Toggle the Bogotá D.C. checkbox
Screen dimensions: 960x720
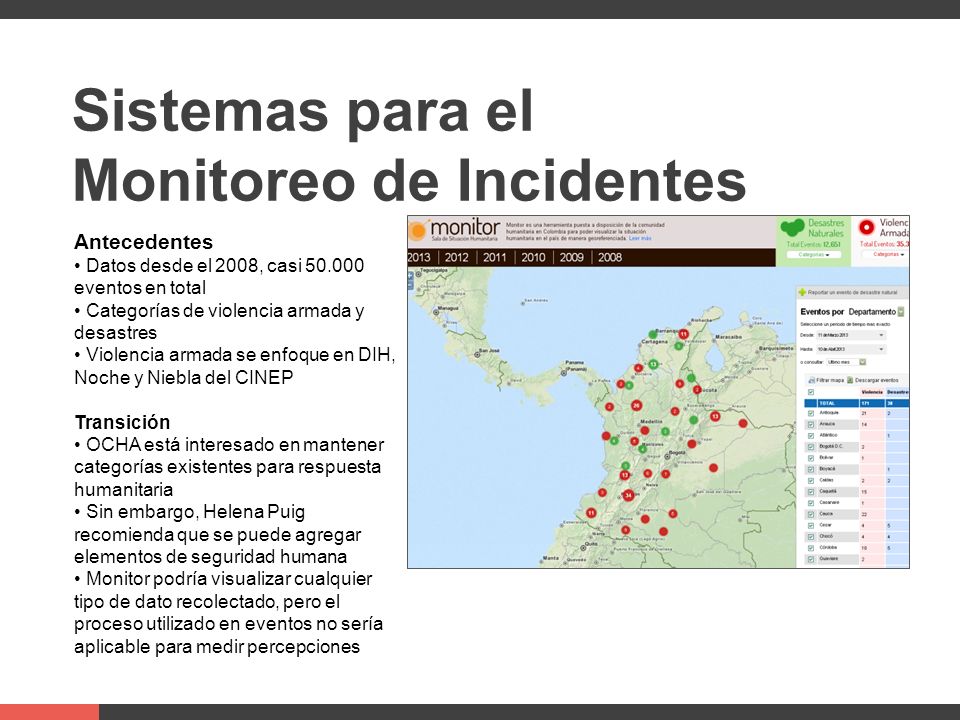[x=811, y=447]
